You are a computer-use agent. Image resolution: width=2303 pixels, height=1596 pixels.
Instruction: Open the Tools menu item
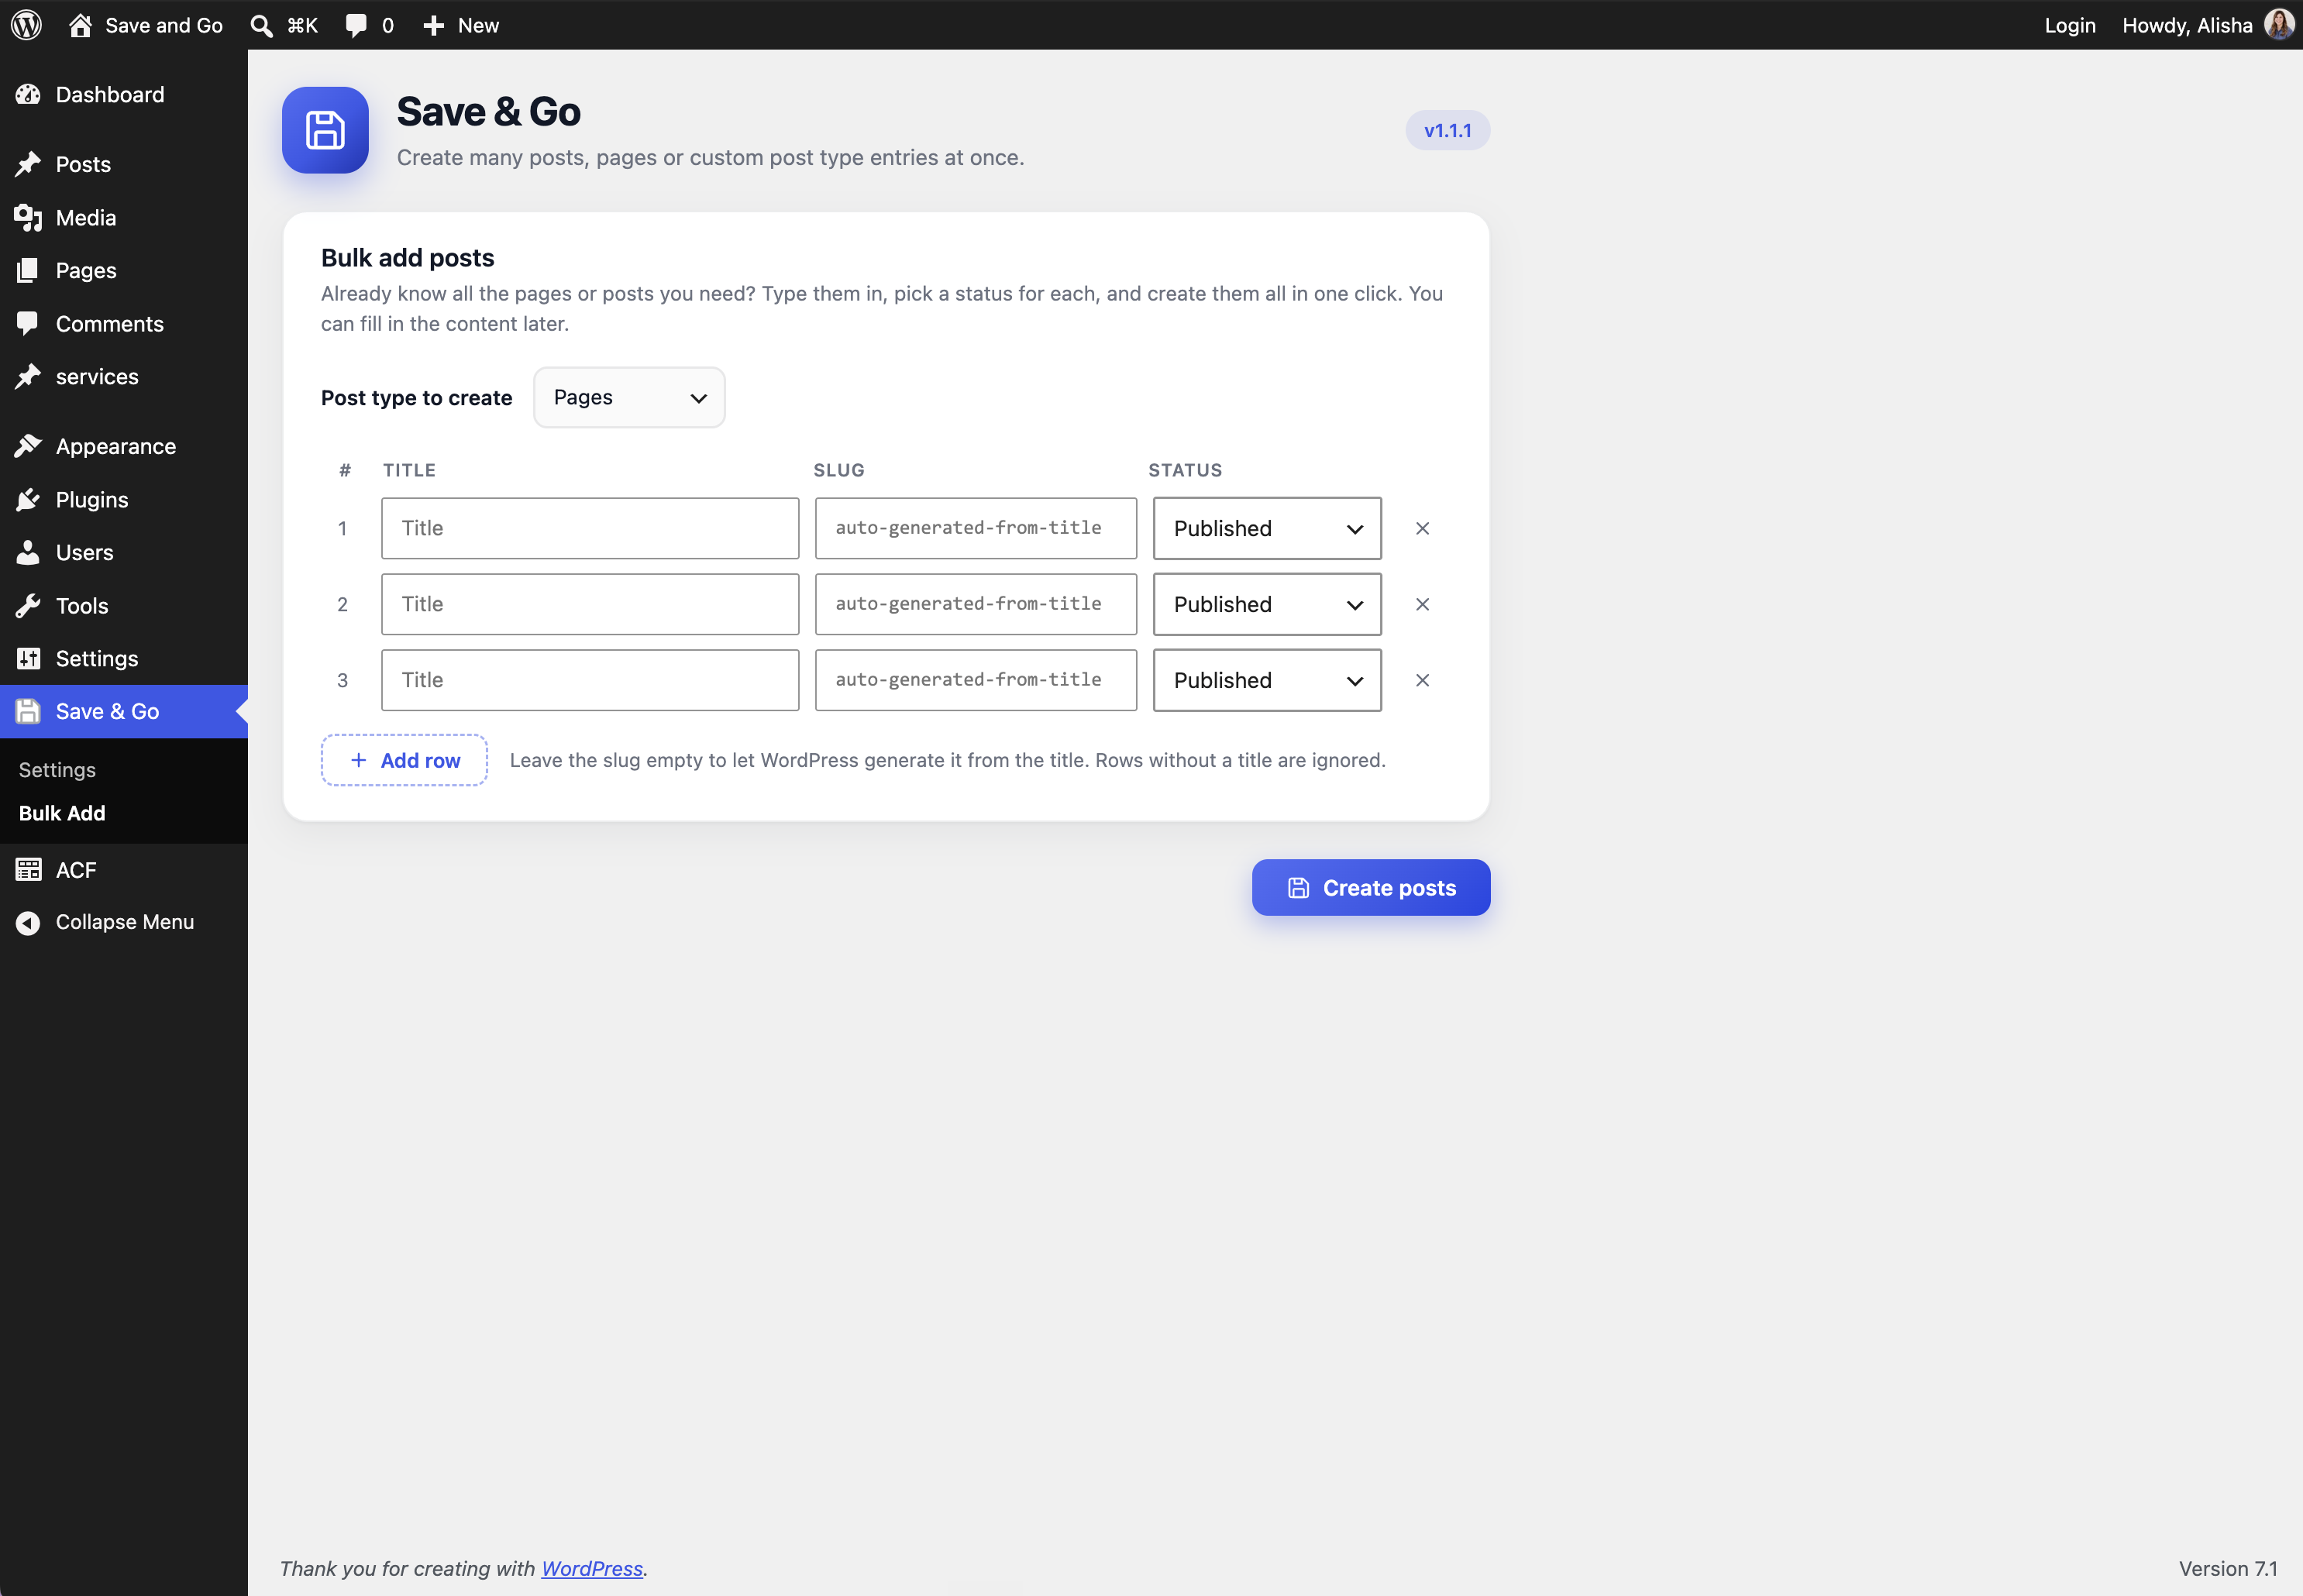pos(124,605)
